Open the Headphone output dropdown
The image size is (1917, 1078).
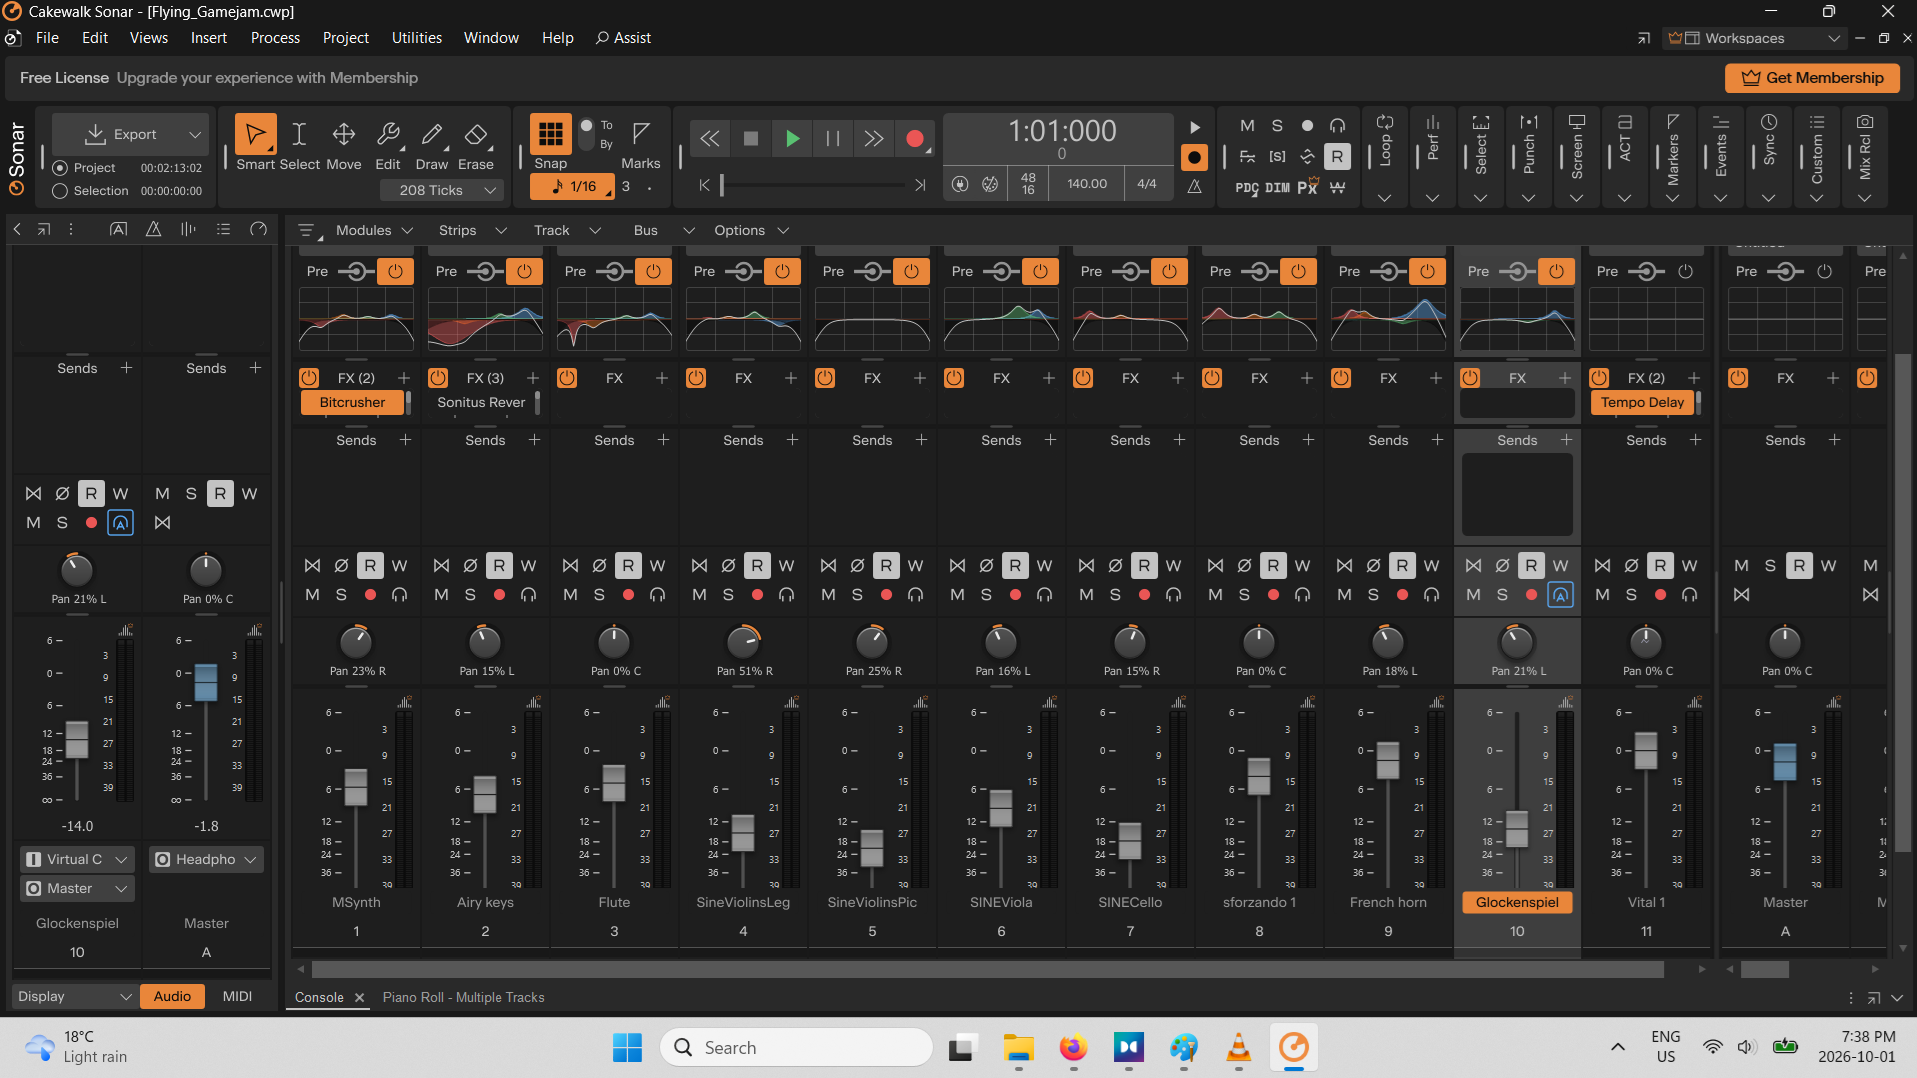click(206, 860)
